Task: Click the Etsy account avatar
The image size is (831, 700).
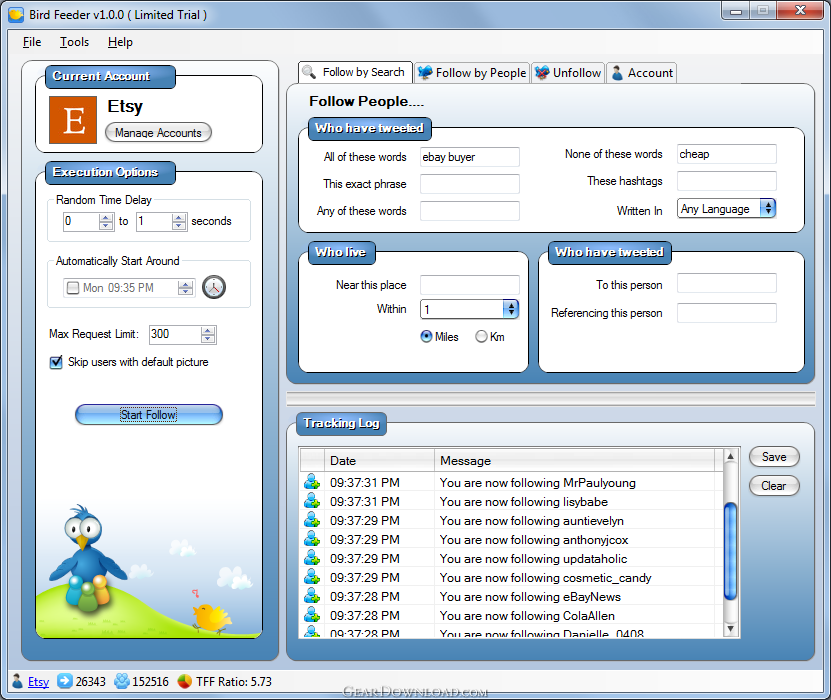Action: click(73, 120)
